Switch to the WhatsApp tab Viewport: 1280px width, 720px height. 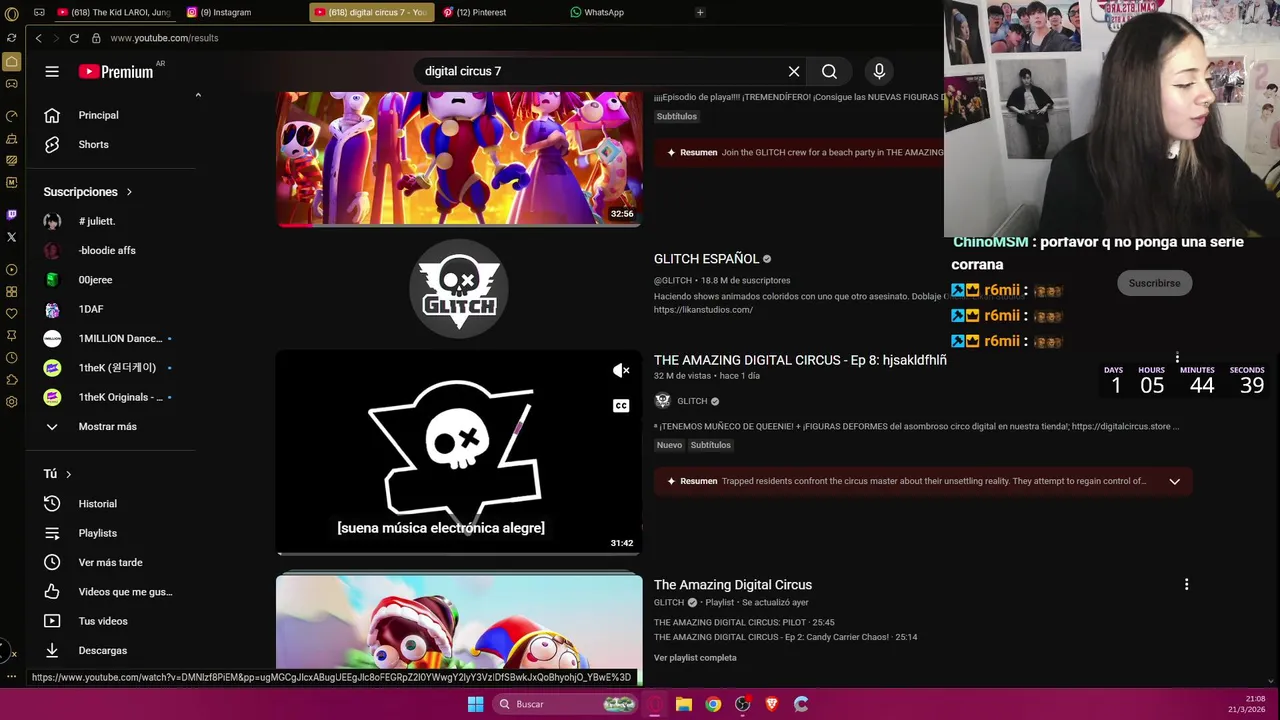(x=604, y=12)
